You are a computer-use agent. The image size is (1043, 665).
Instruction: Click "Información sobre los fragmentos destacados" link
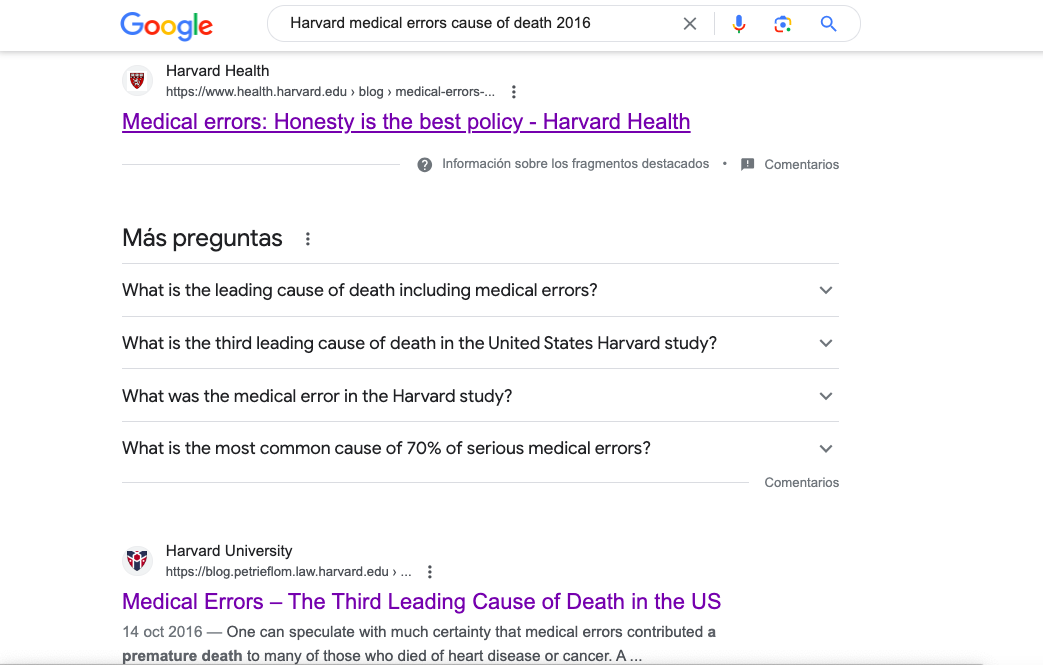coord(575,164)
